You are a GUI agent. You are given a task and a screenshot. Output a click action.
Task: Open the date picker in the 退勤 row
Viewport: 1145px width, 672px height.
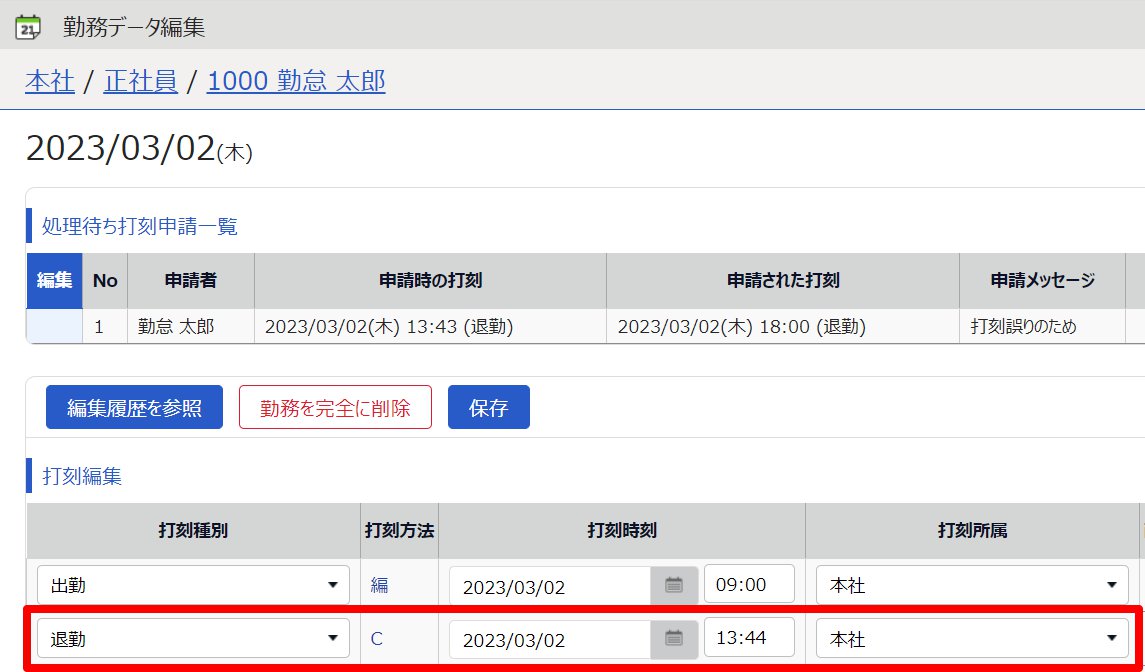[x=674, y=638]
